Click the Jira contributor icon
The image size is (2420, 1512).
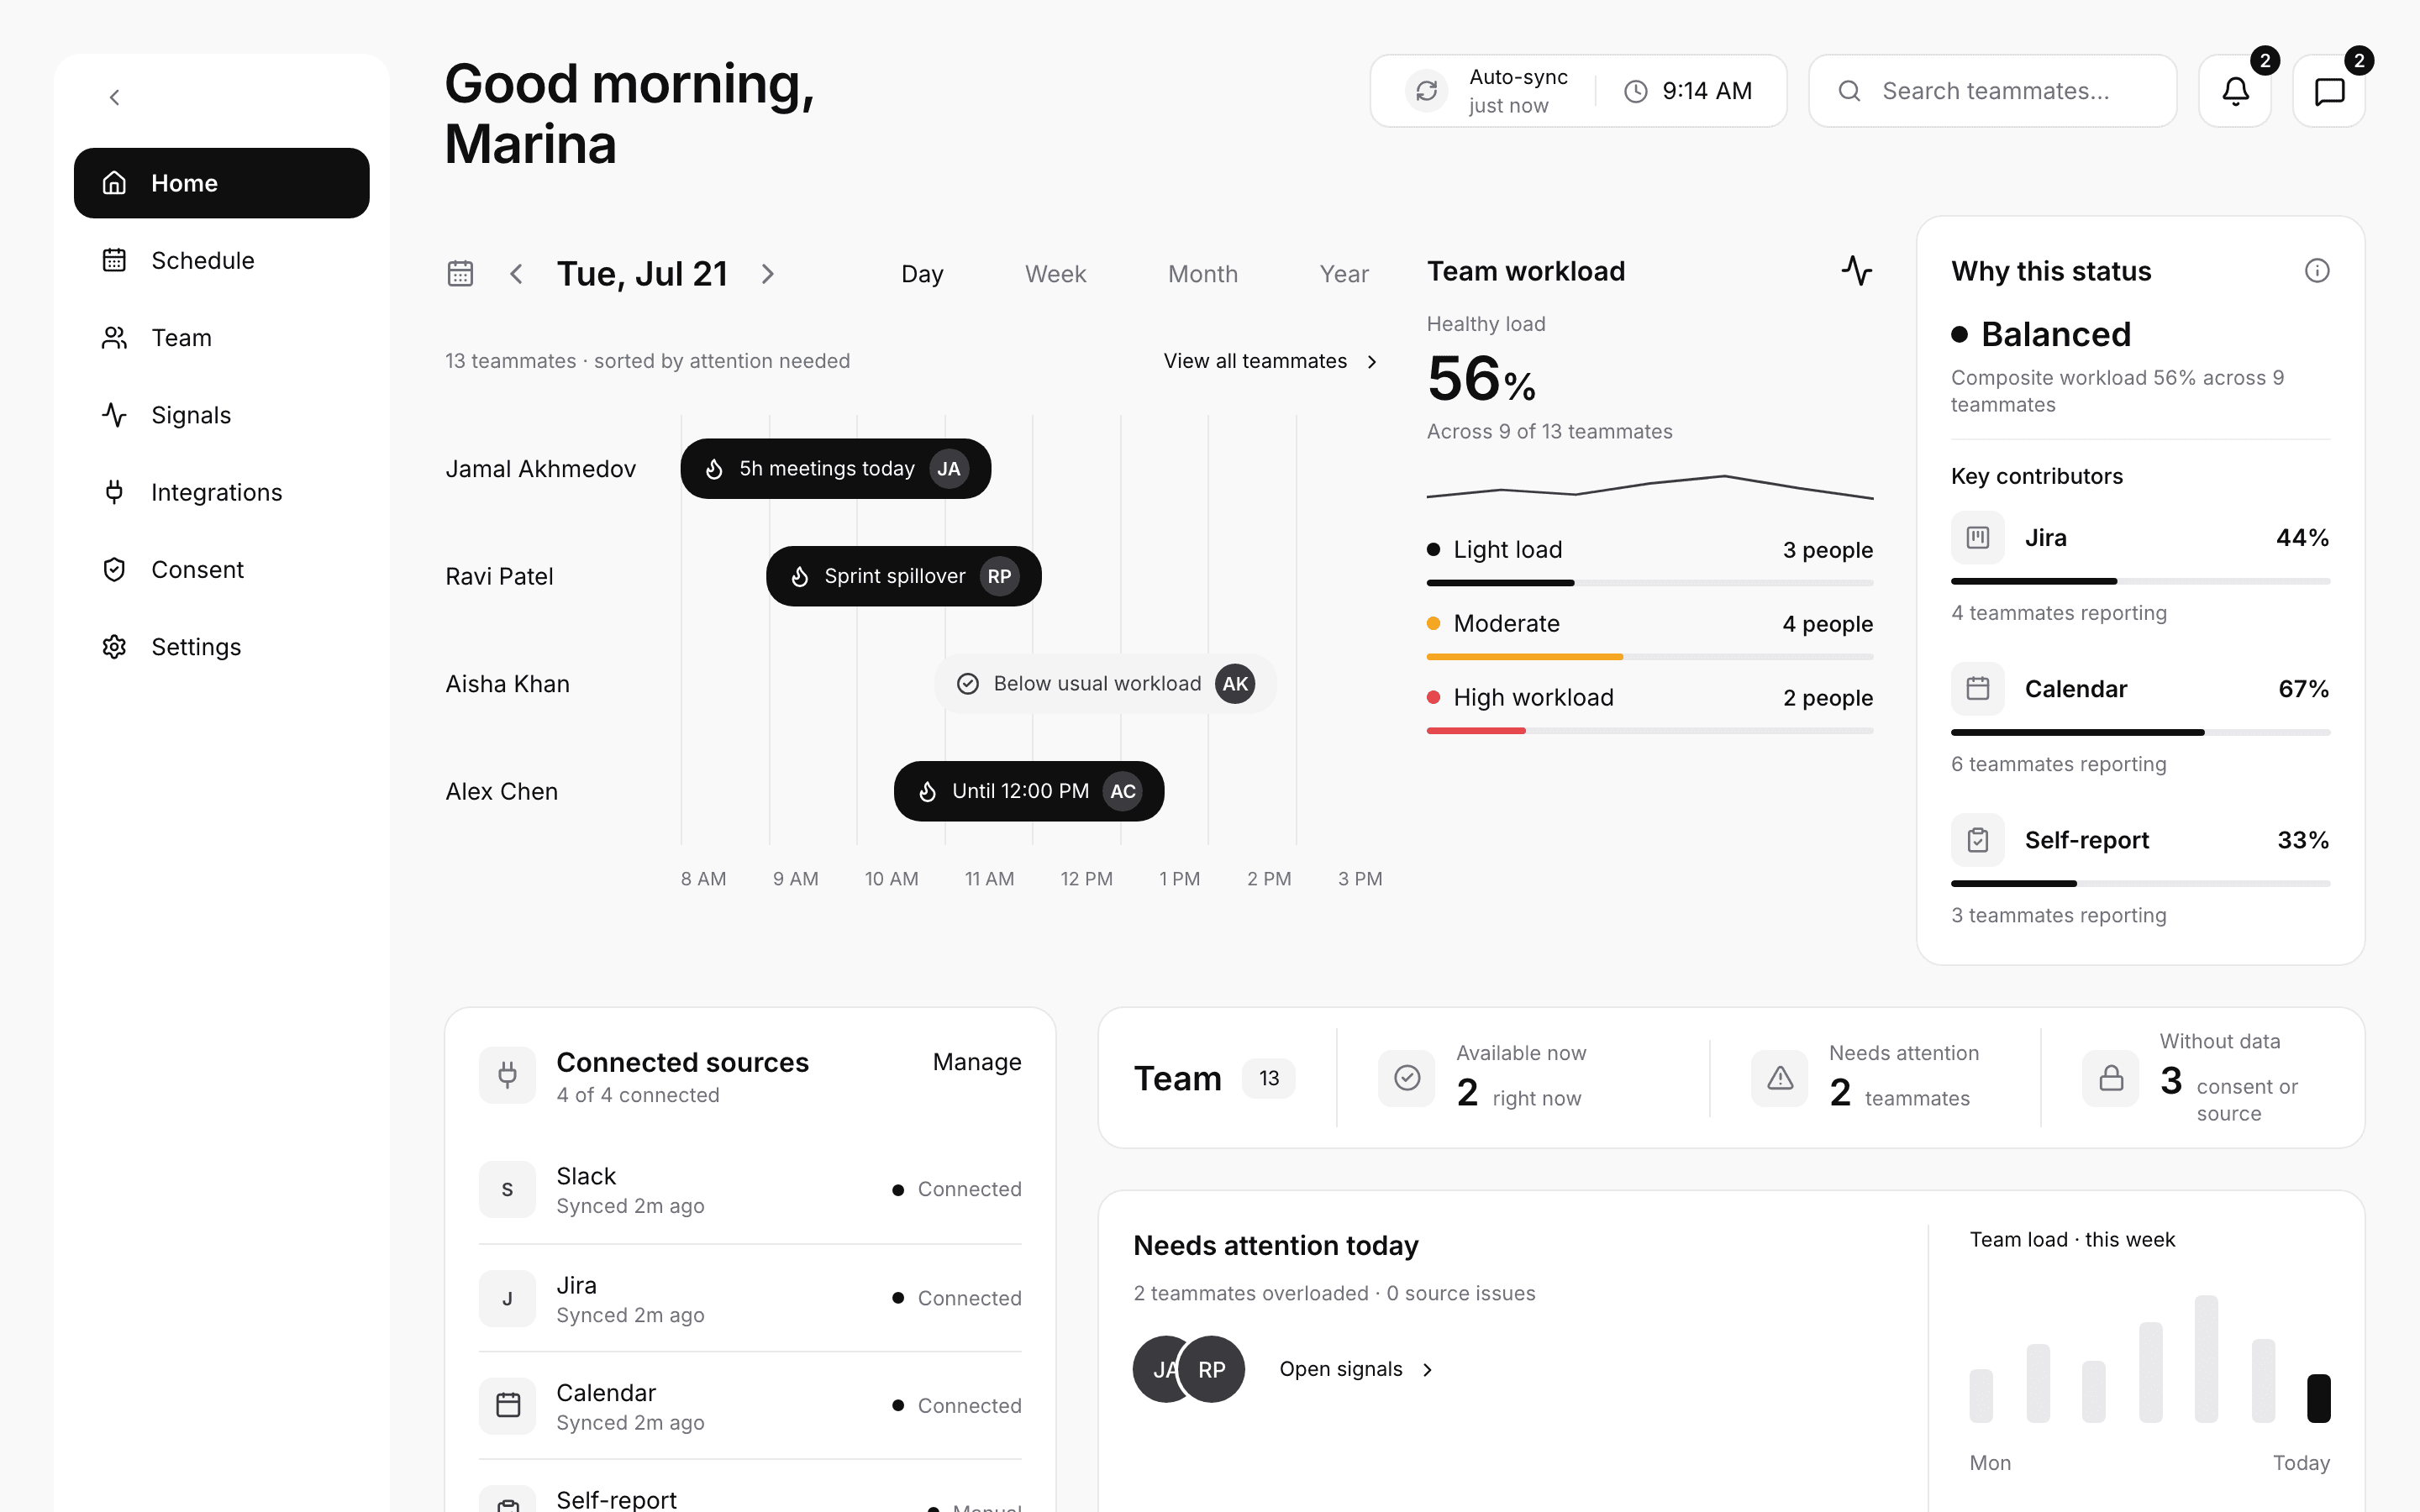(x=1977, y=538)
